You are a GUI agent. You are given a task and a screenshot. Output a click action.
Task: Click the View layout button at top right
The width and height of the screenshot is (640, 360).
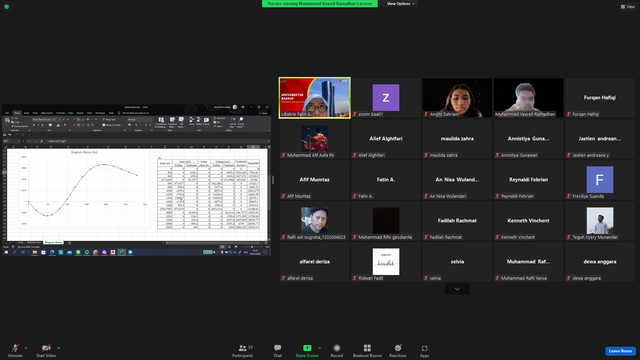click(x=628, y=7)
